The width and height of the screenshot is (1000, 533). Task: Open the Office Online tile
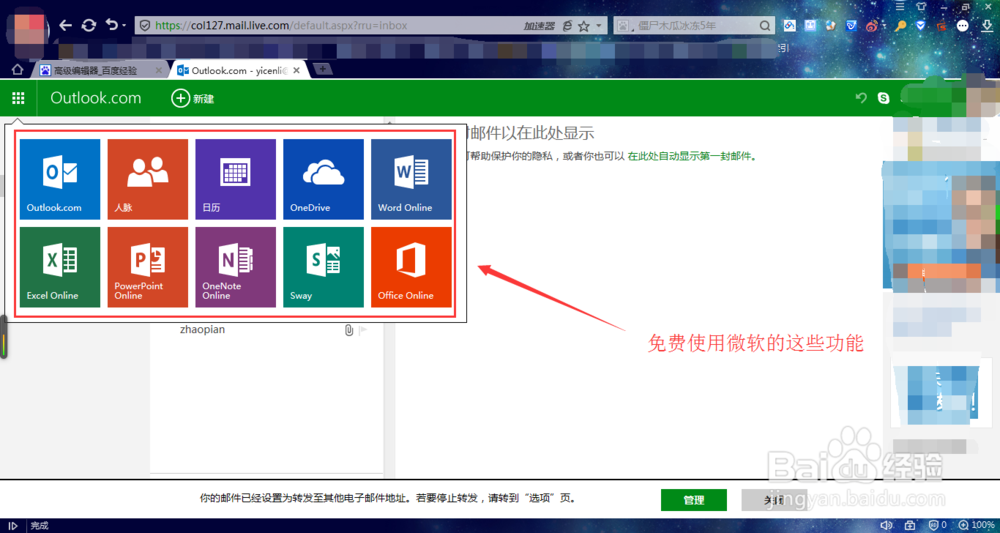pos(411,267)
